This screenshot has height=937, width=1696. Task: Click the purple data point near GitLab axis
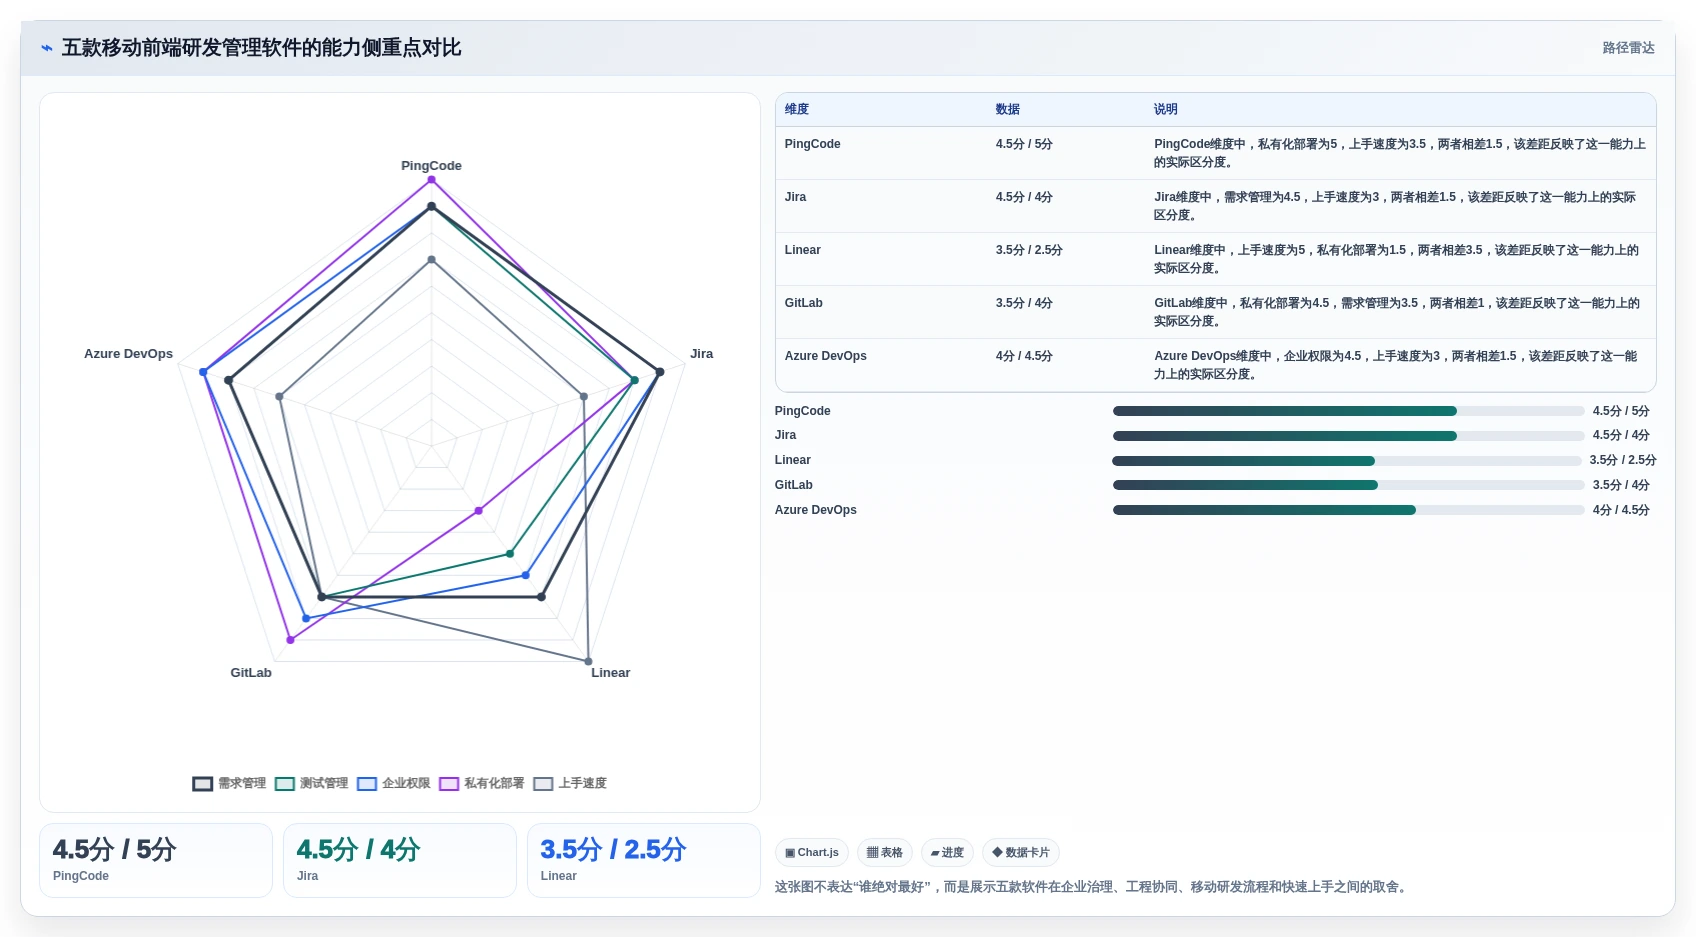click(290, 640)
